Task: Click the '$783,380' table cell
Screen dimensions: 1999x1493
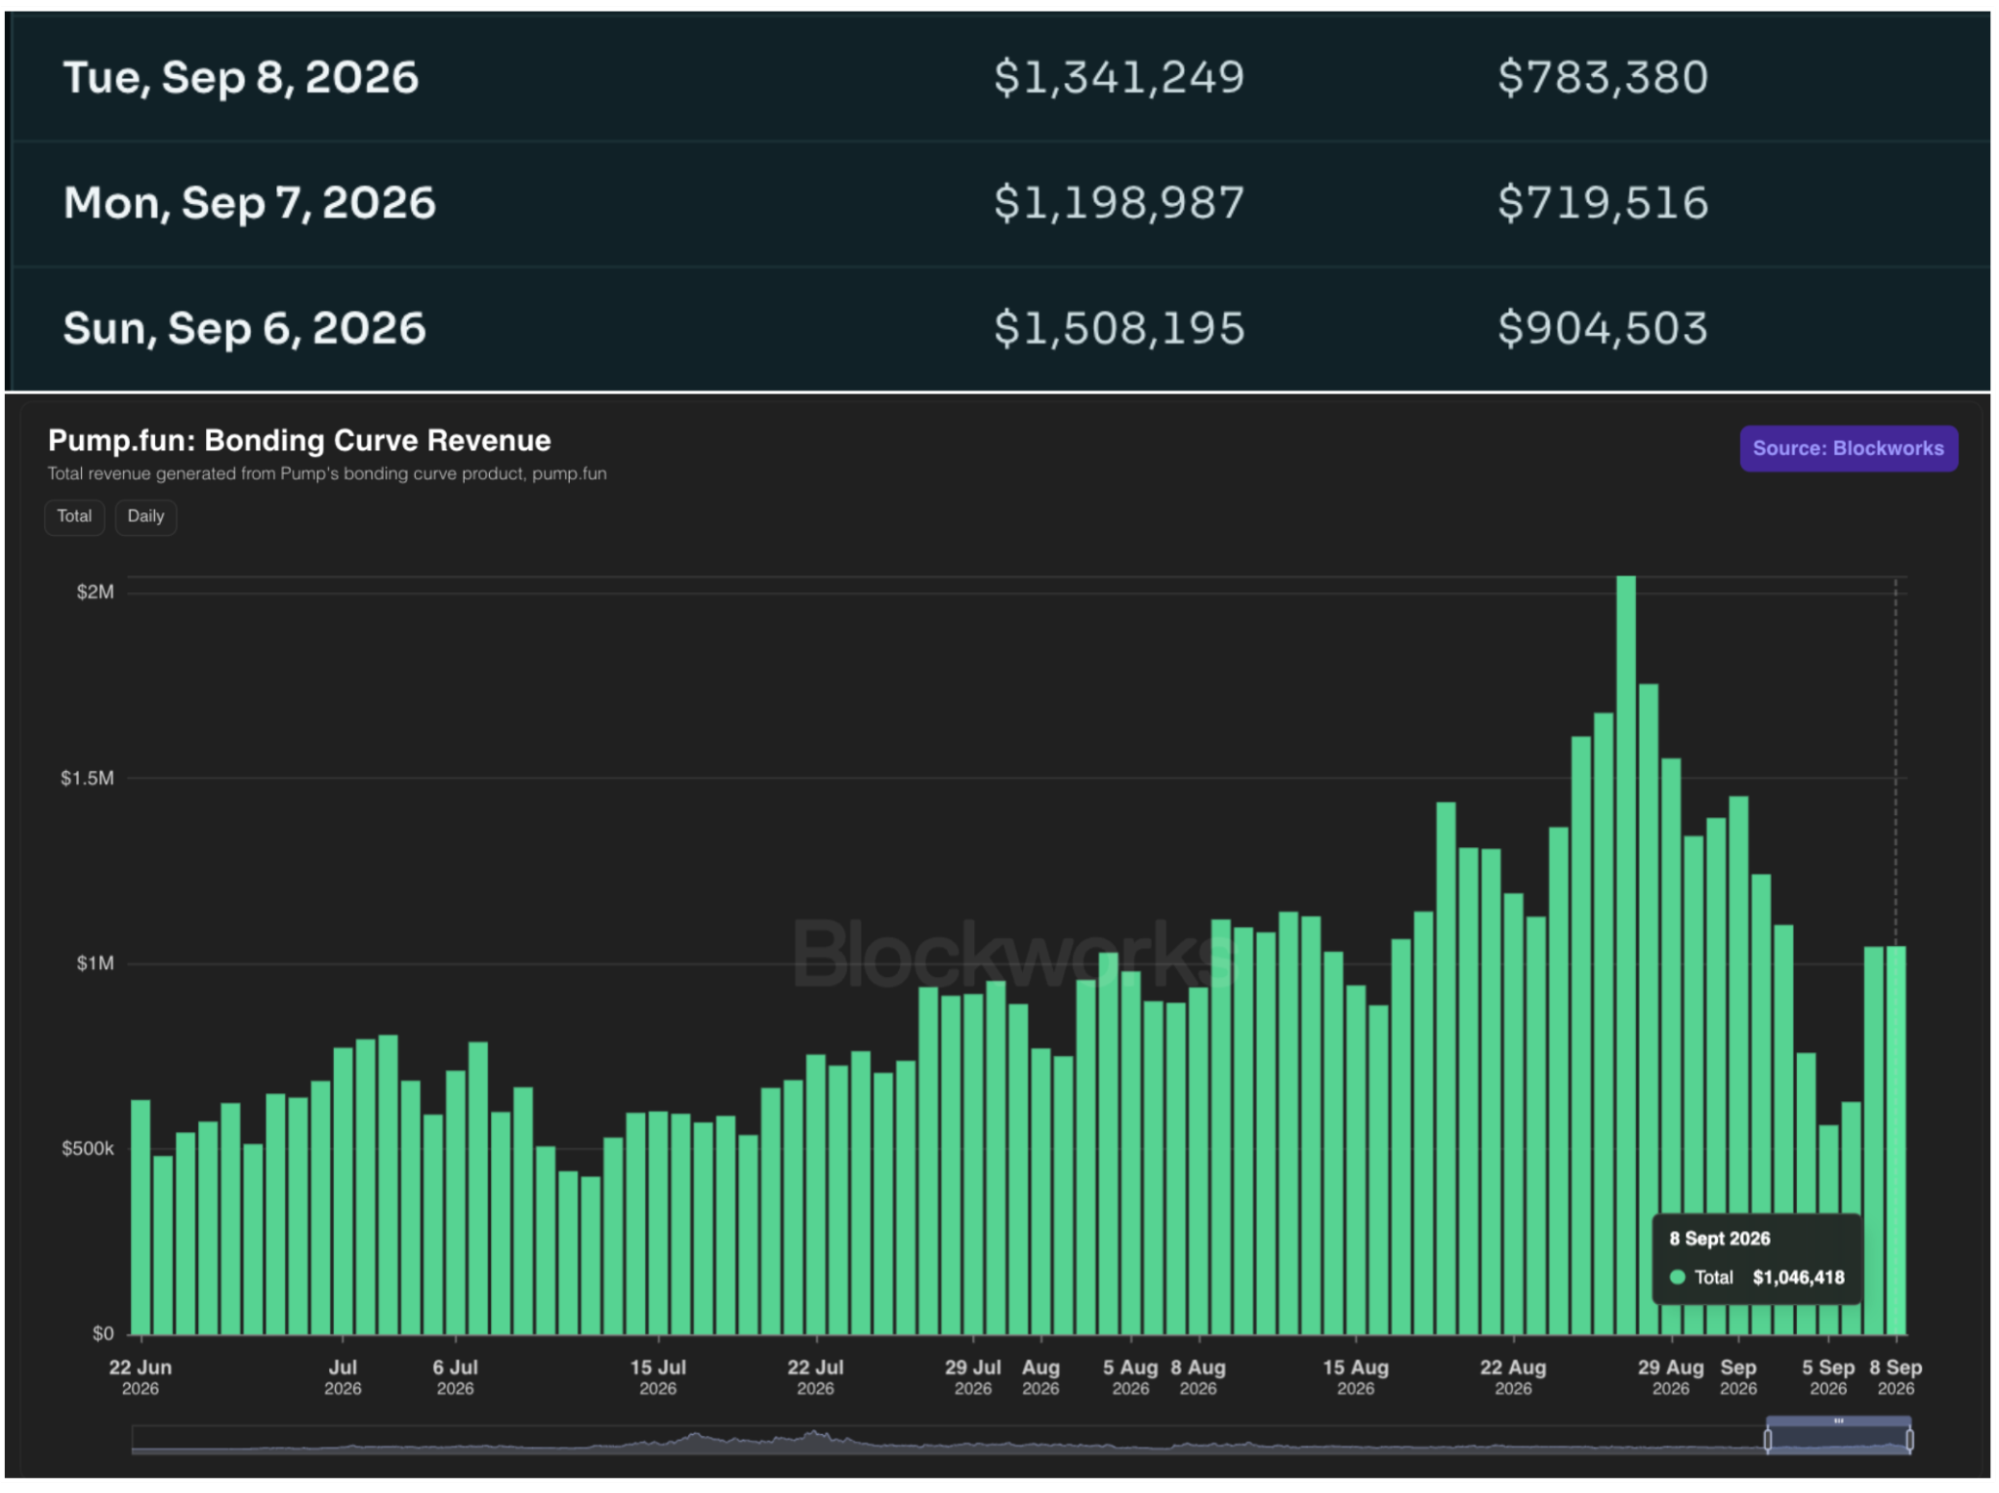Action: coord(1603,77)
